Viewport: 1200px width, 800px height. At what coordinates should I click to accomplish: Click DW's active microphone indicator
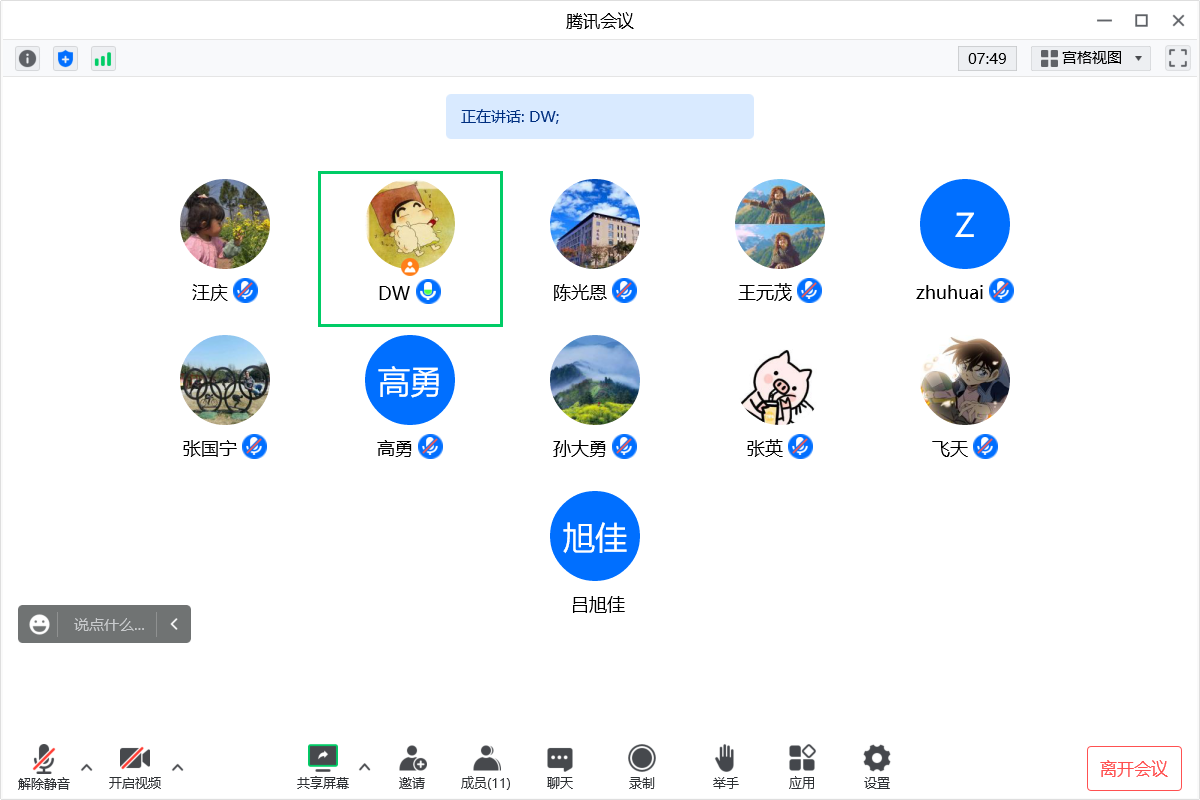click(x=428, y=292)
